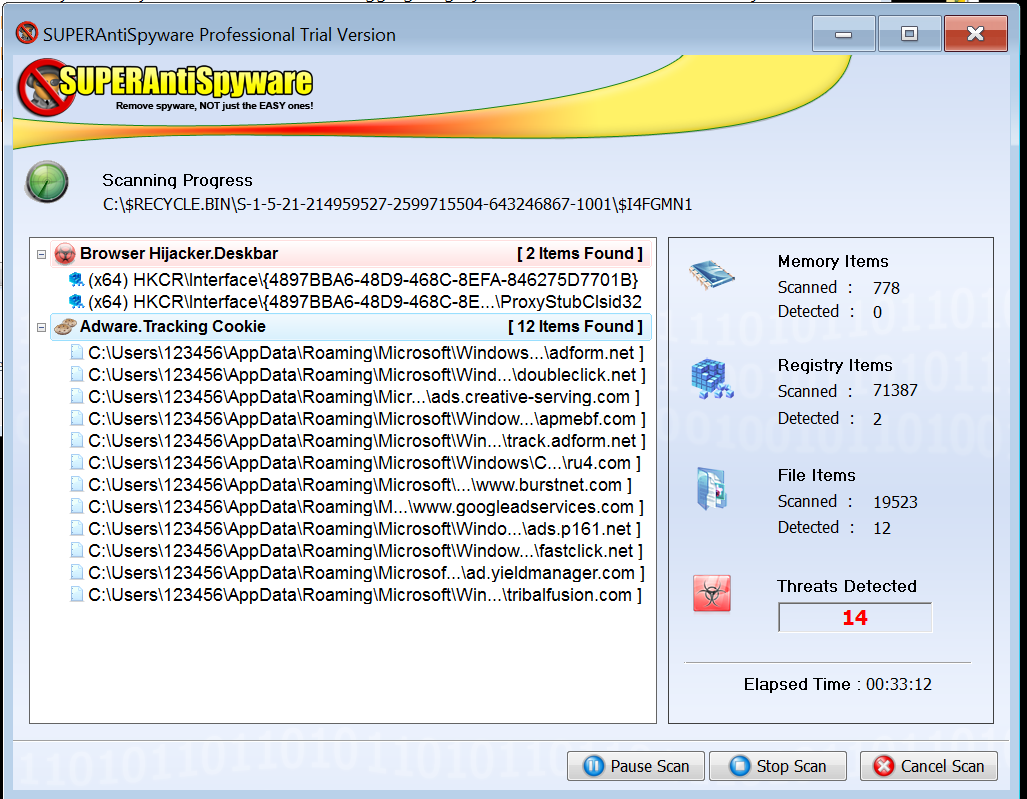The image size is (1027, 799).
Task: Collapse the Browser Hijacker.Deskbar group
Action: (41, 254)
